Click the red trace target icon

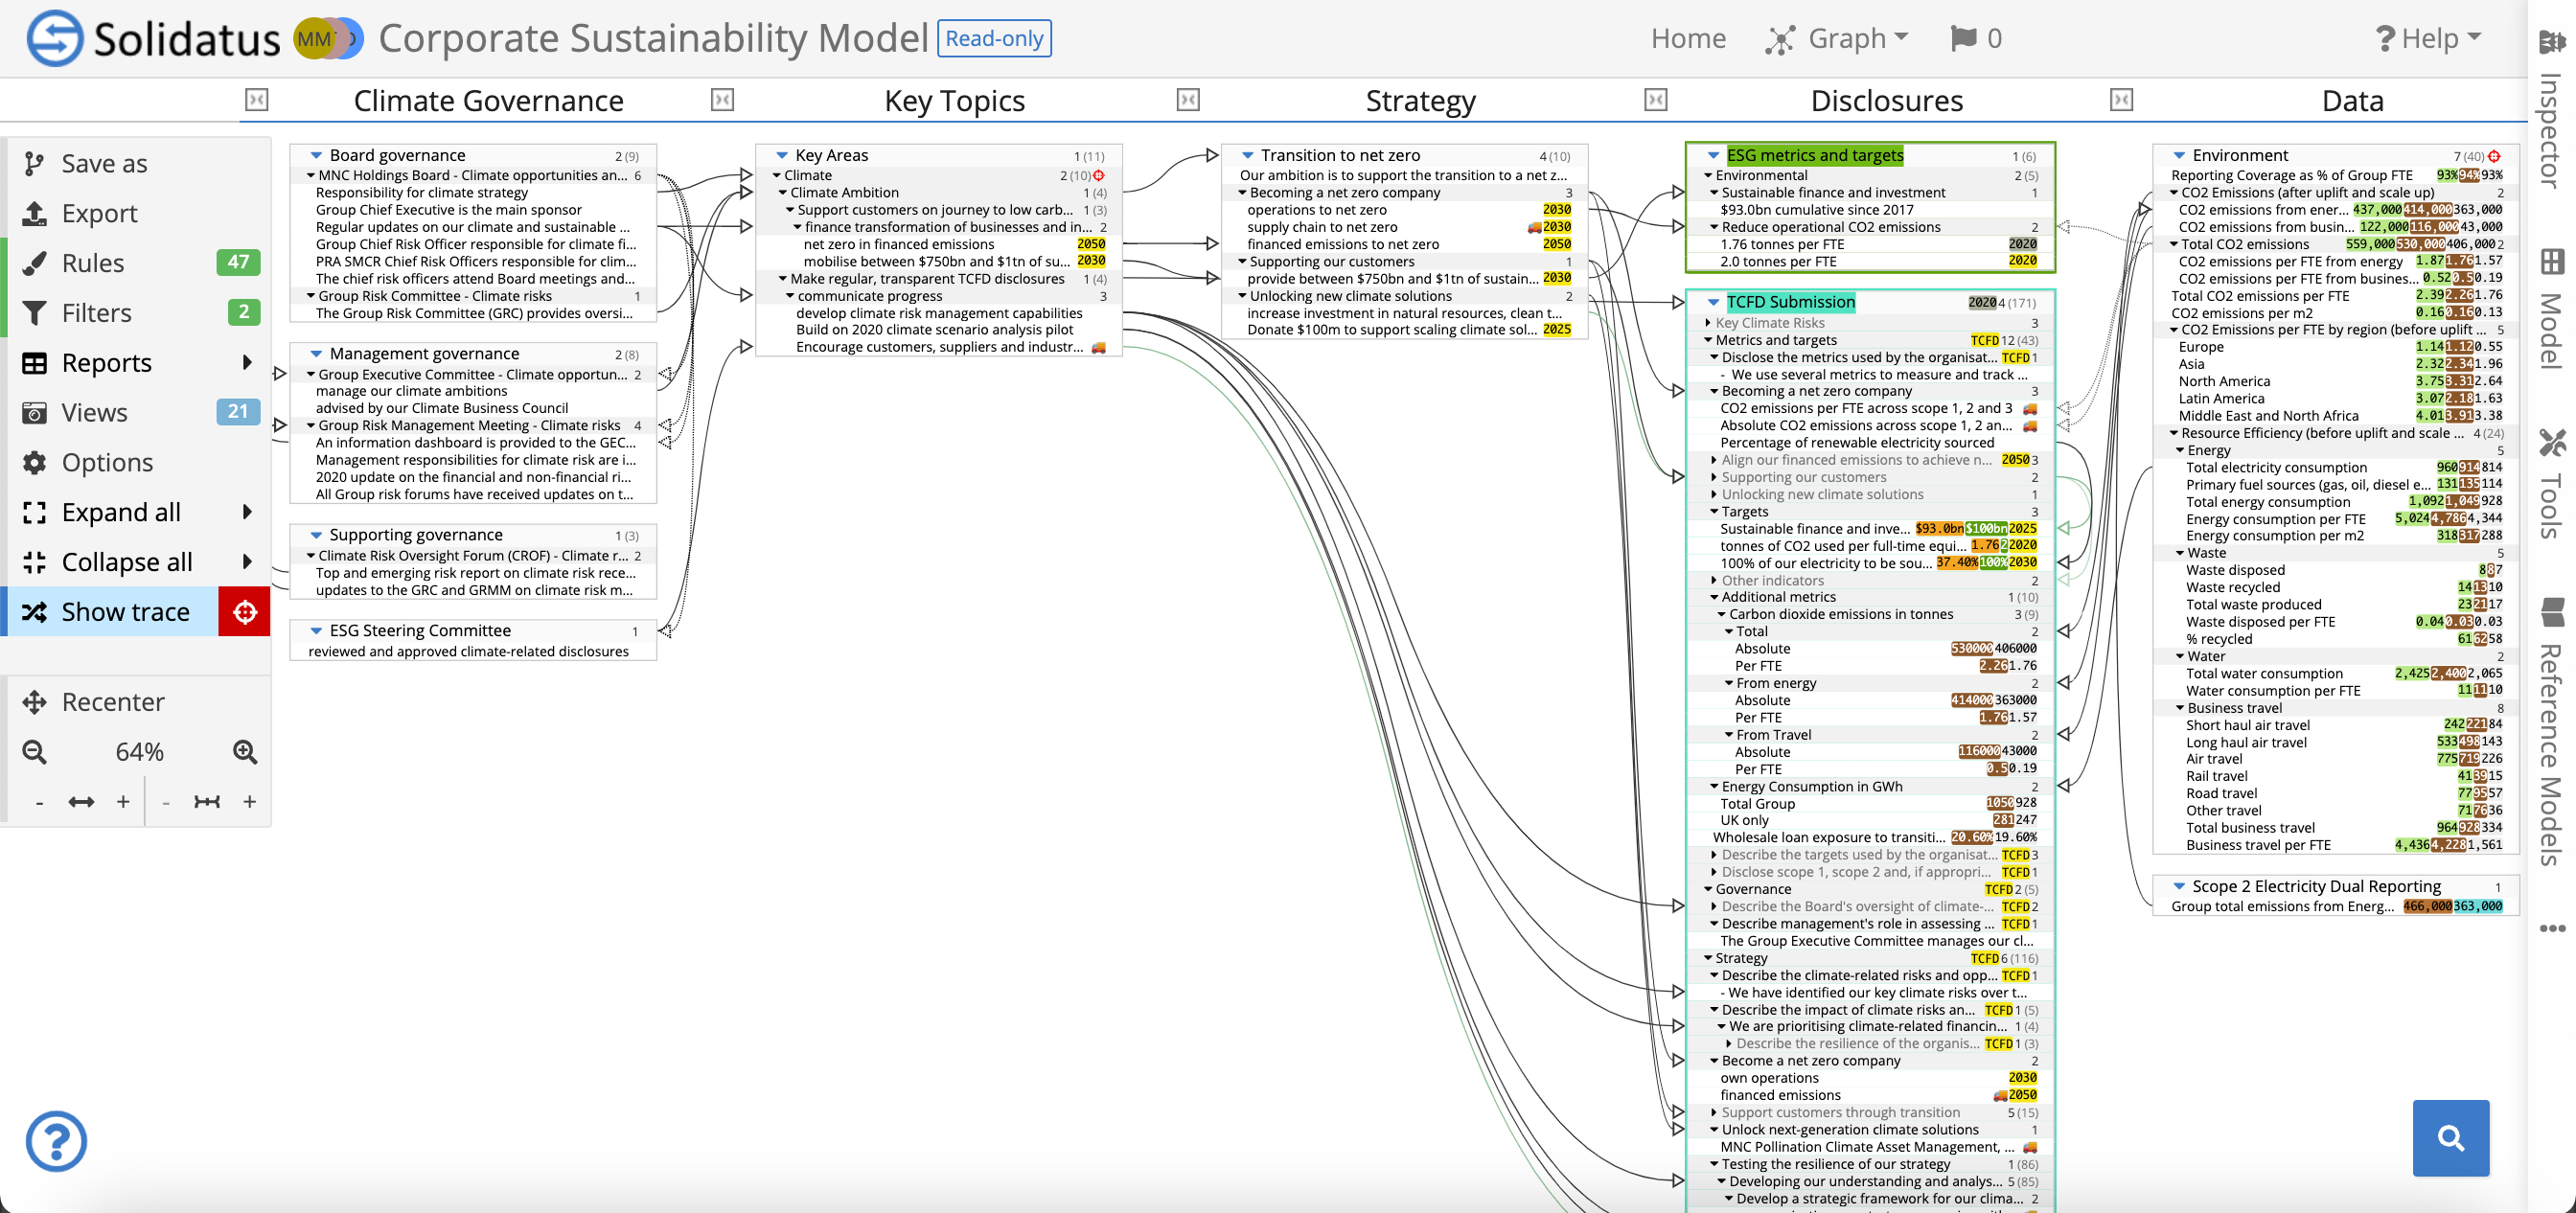(x=245, y=612)
